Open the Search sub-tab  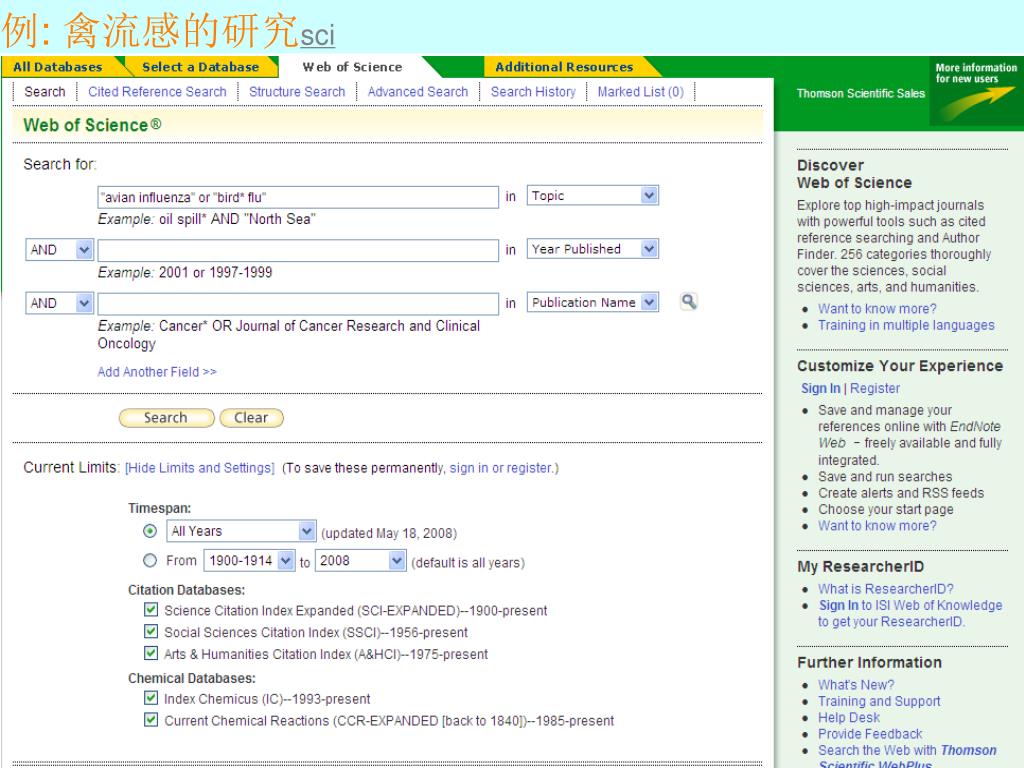coord(45,91)
